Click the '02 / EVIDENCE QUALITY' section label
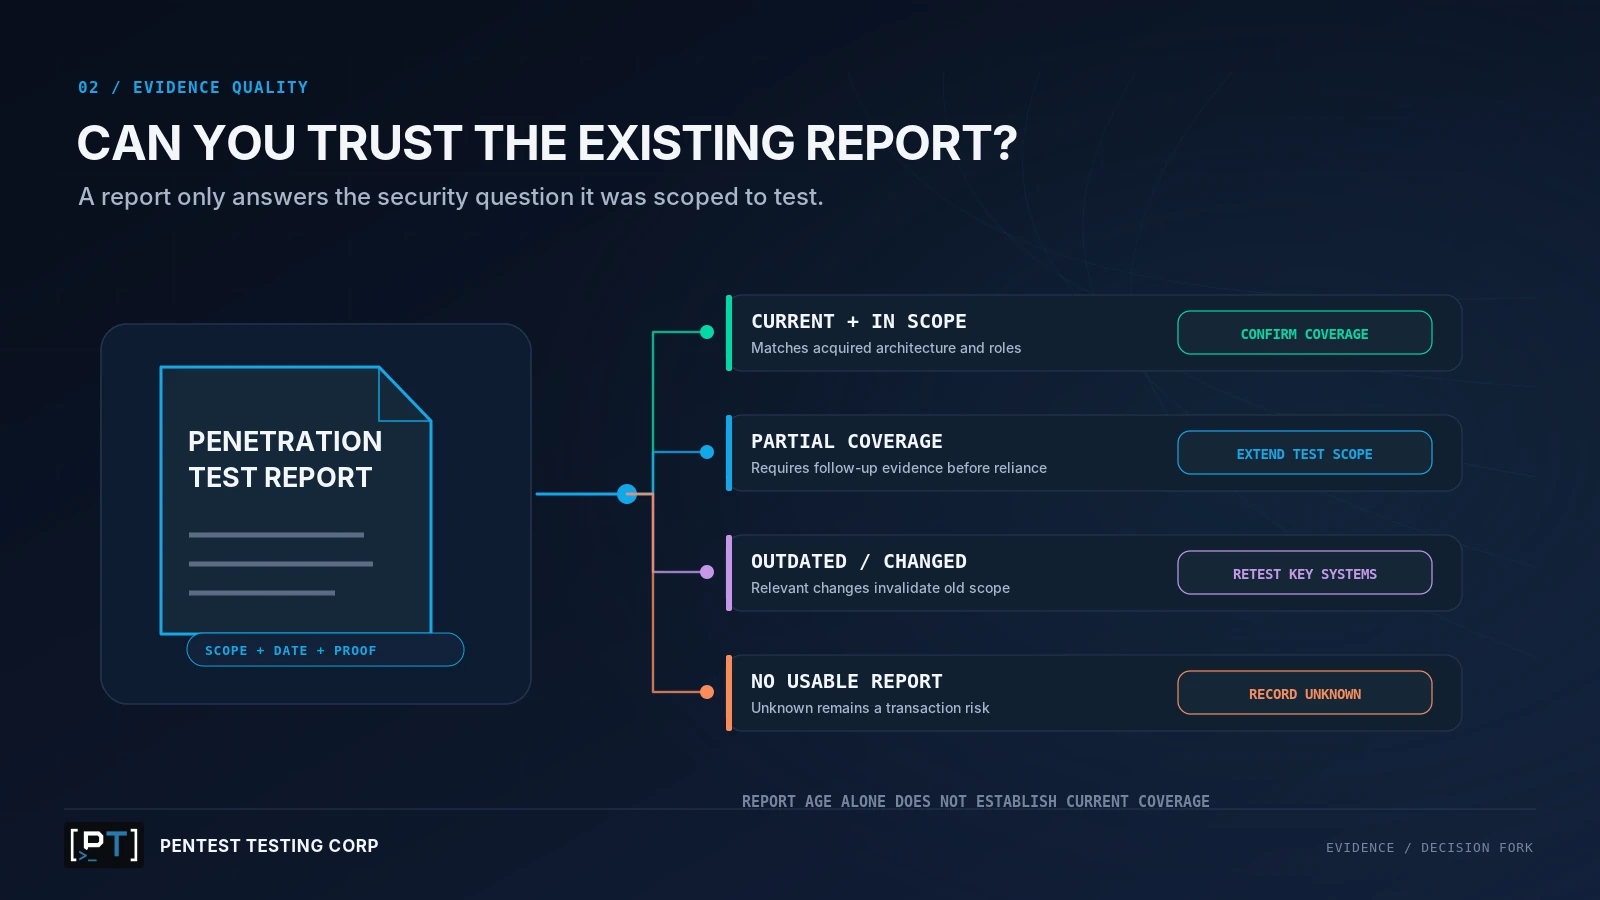The image size is (1600, 900). tap(193, 87)
